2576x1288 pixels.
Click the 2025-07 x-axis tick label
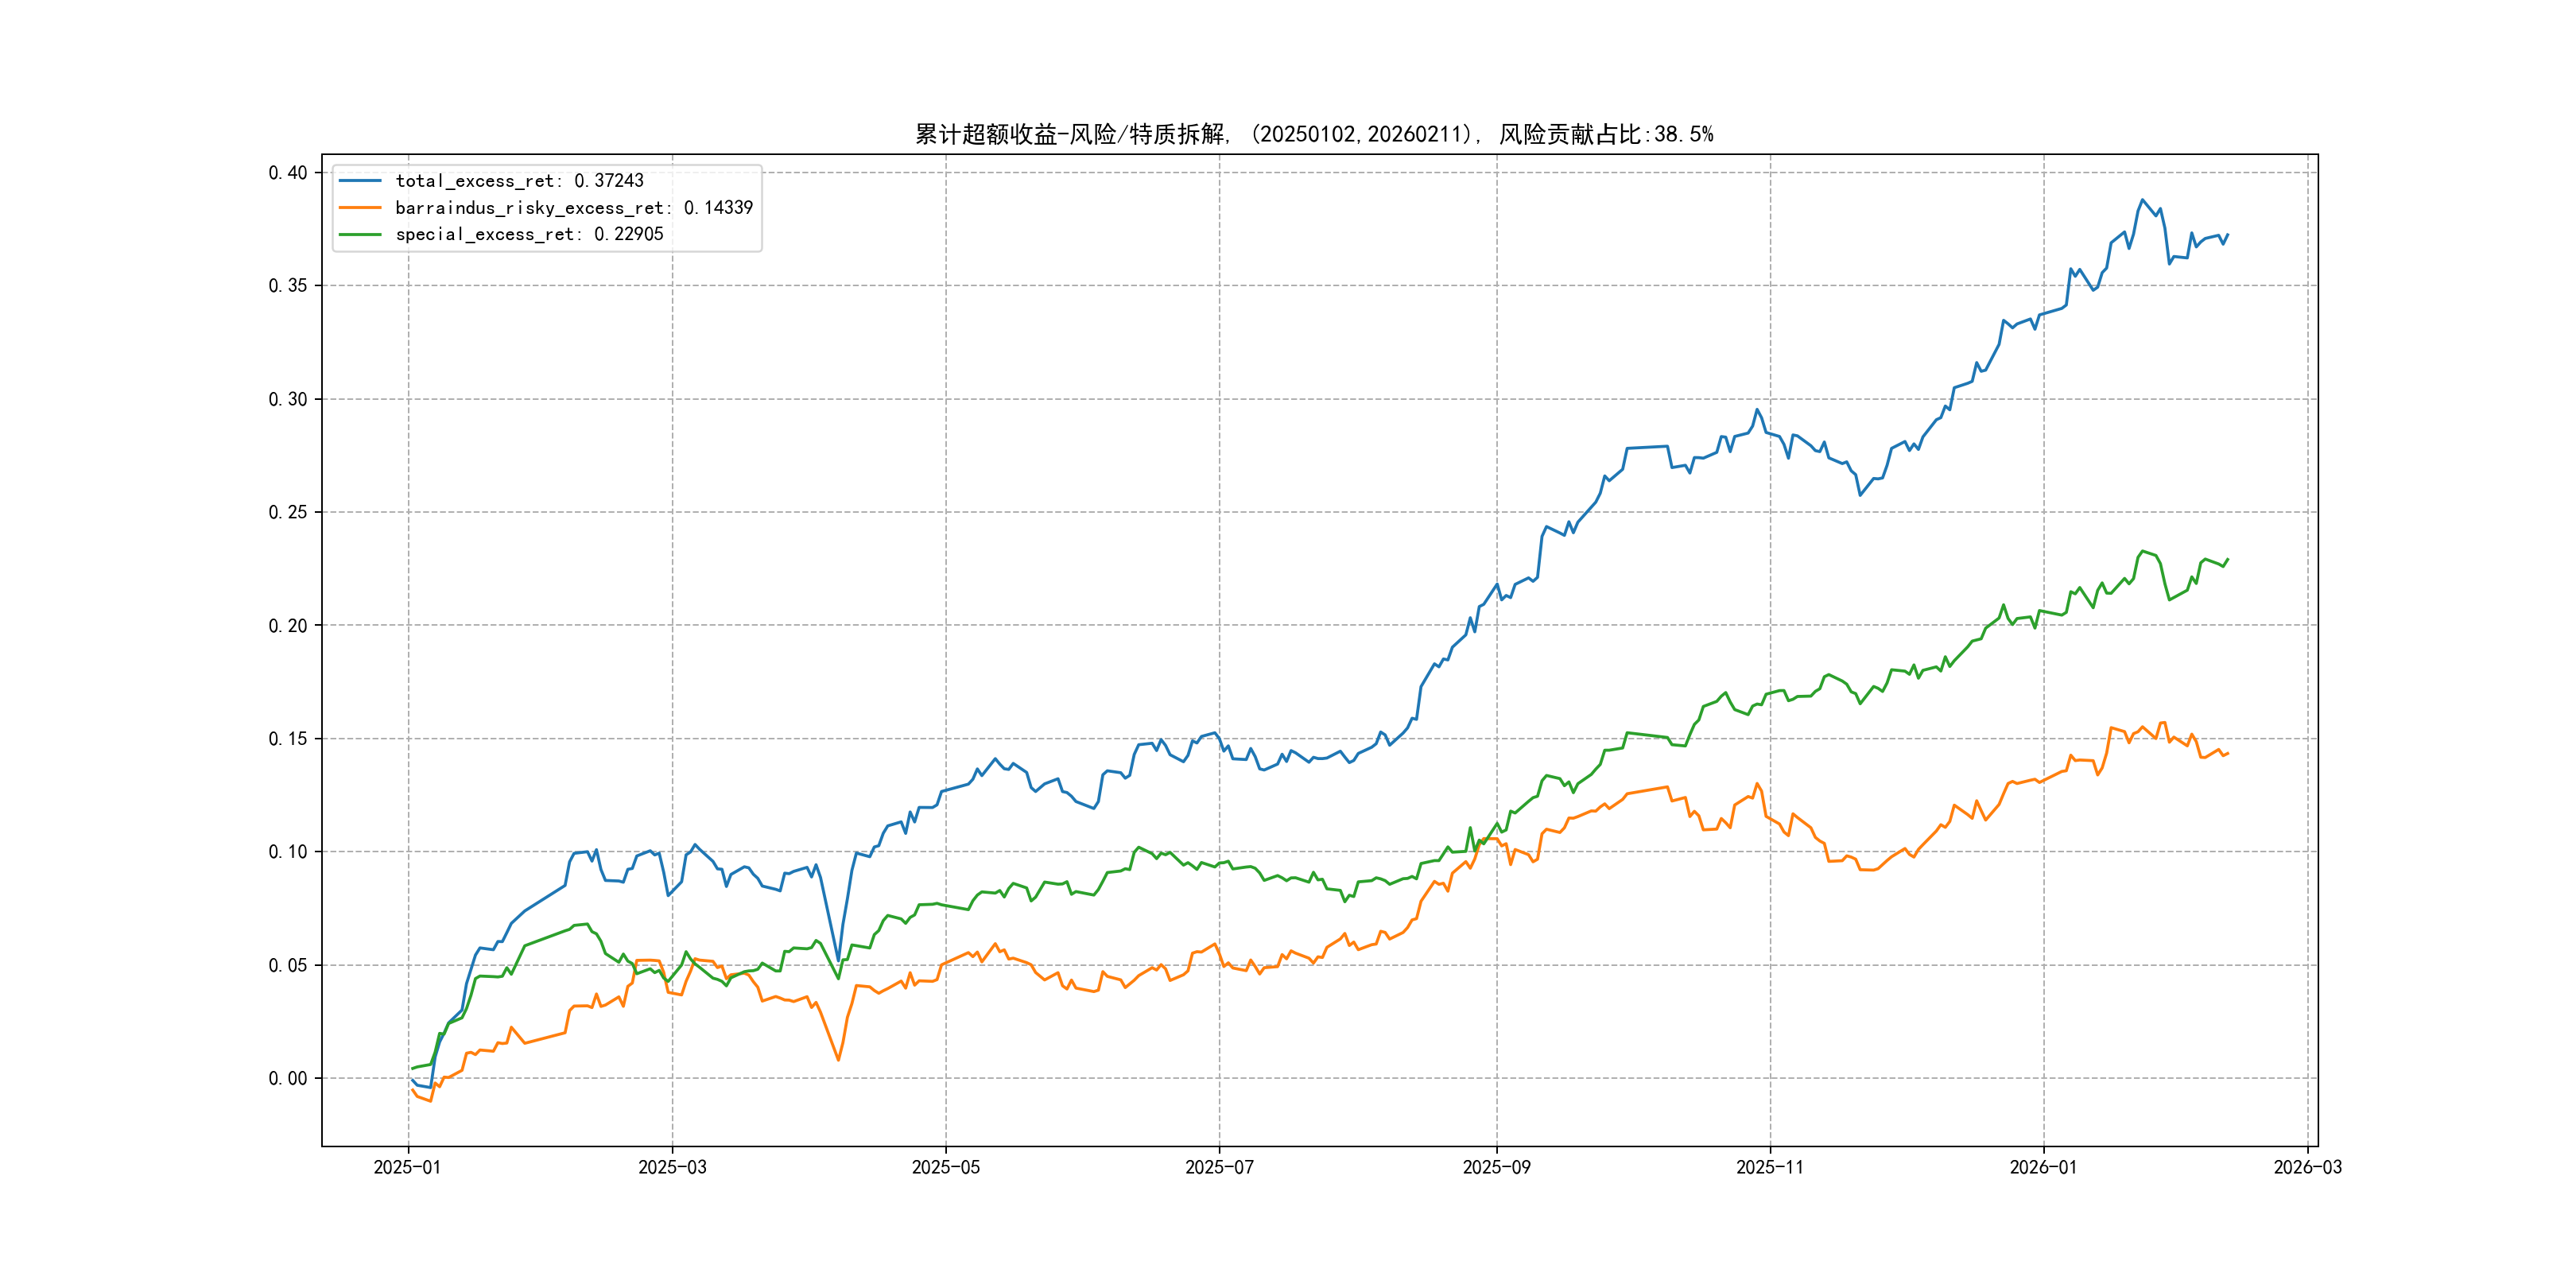[x=1219, y=1167]
